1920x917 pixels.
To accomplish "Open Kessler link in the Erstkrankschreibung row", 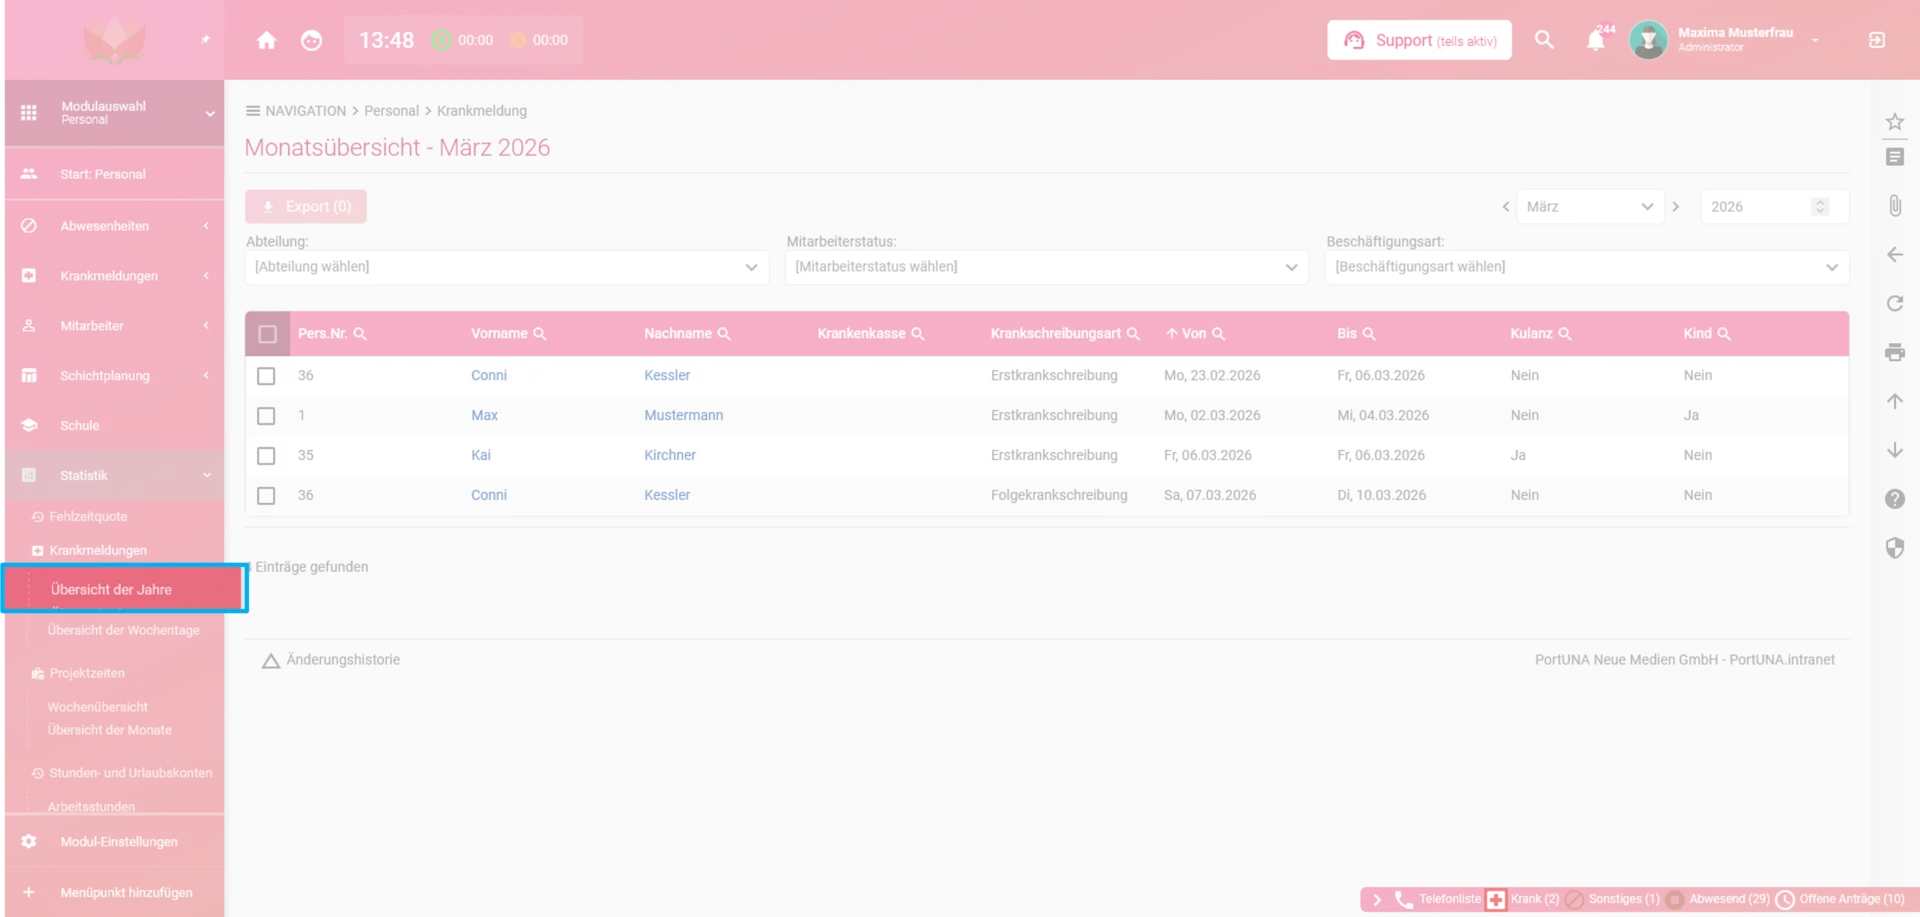I will pos(667,376).
